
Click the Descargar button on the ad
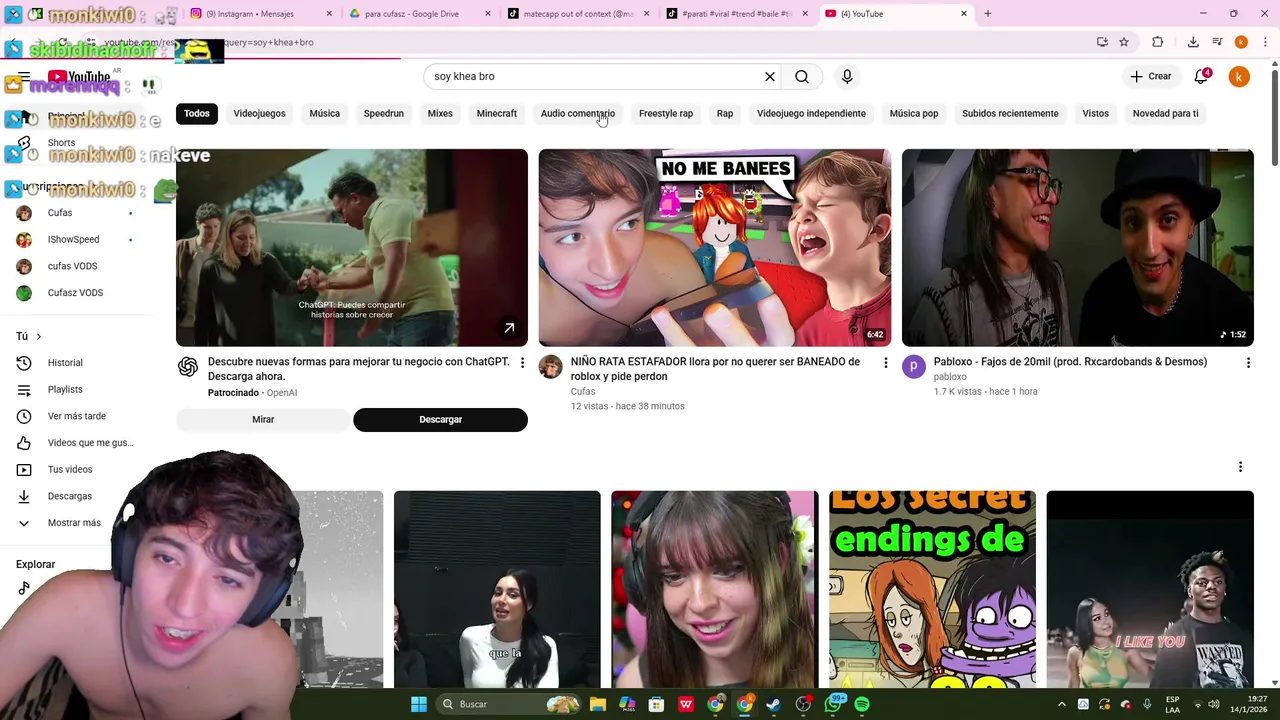point(440,419)
